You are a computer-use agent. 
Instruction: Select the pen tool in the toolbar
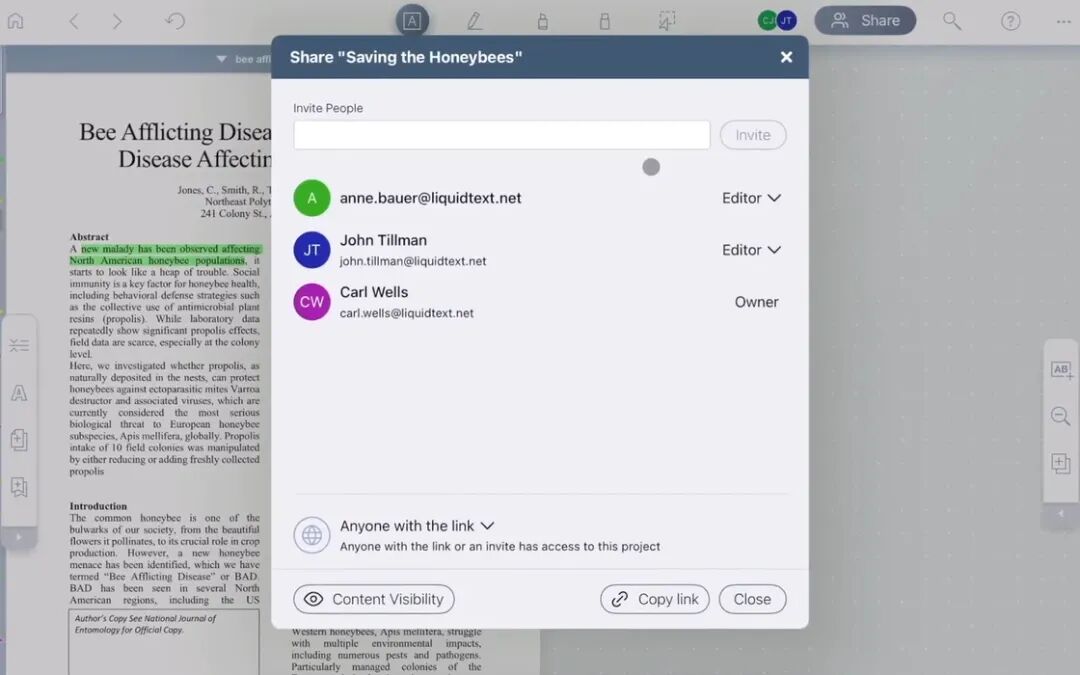(x=475, y=21)
